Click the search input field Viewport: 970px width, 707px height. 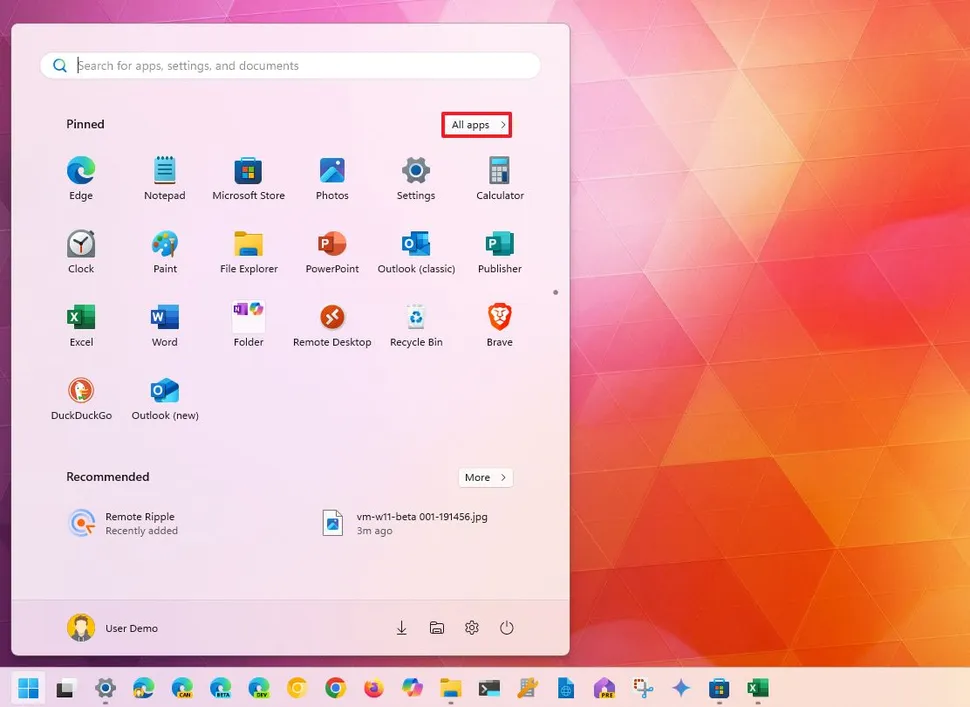coord(290,65)
